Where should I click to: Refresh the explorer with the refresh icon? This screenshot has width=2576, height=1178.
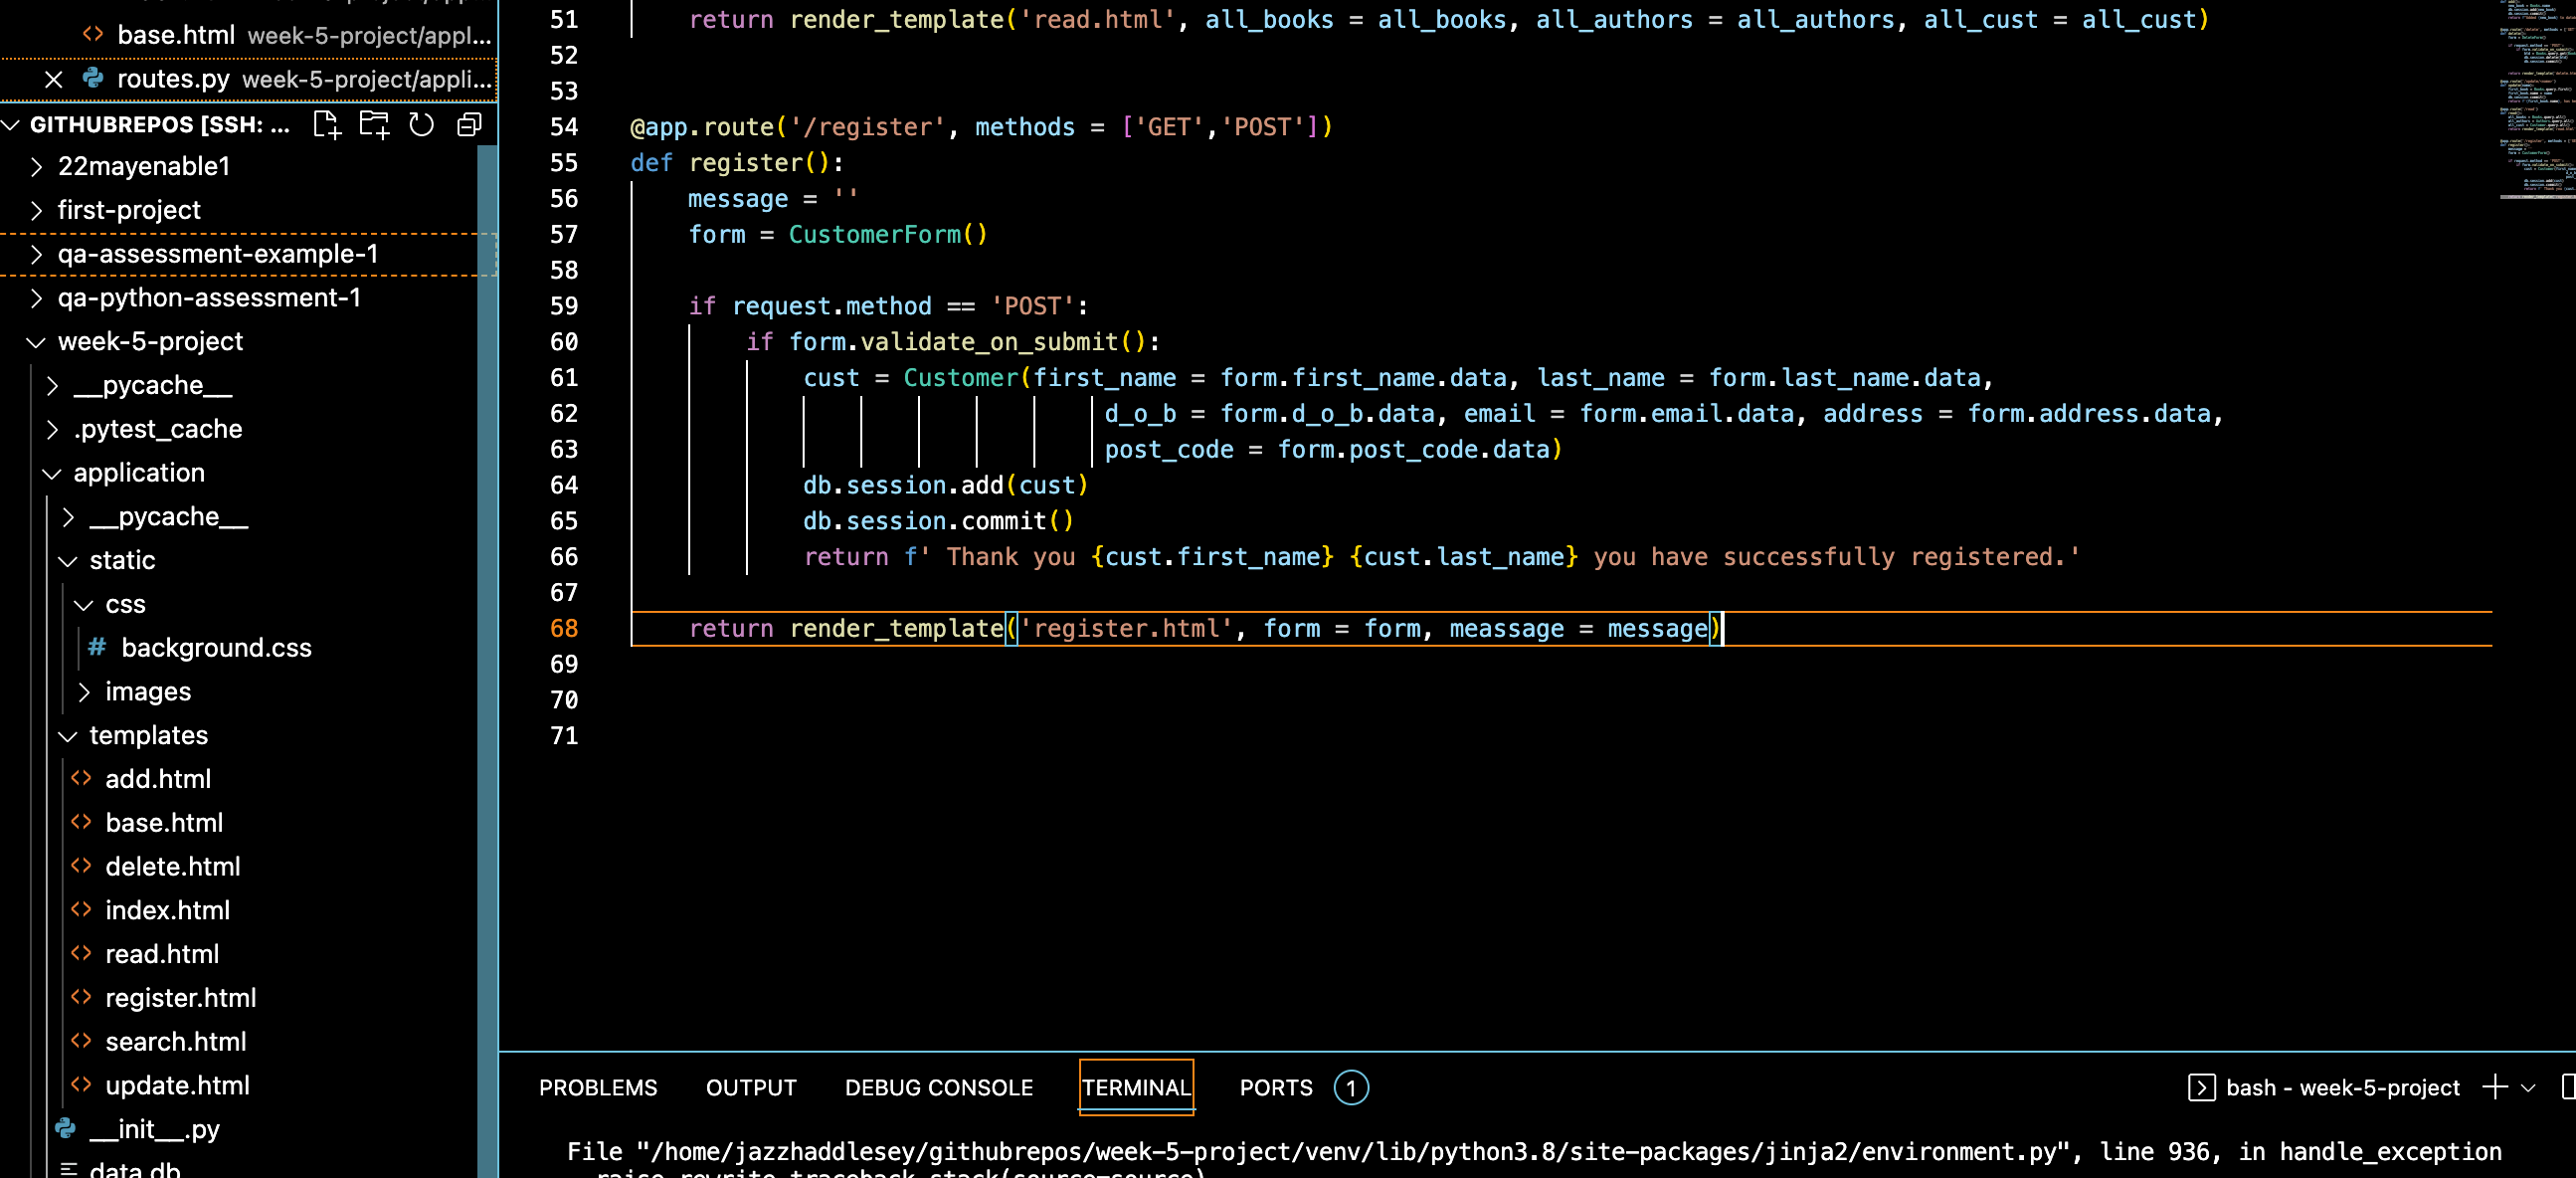(422, 124)
